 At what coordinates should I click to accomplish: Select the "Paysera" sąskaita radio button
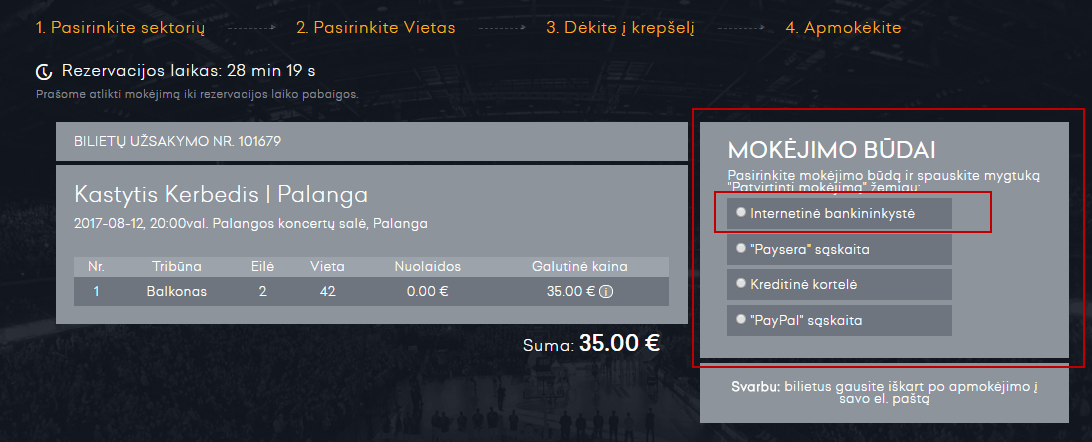coord(741,248)
